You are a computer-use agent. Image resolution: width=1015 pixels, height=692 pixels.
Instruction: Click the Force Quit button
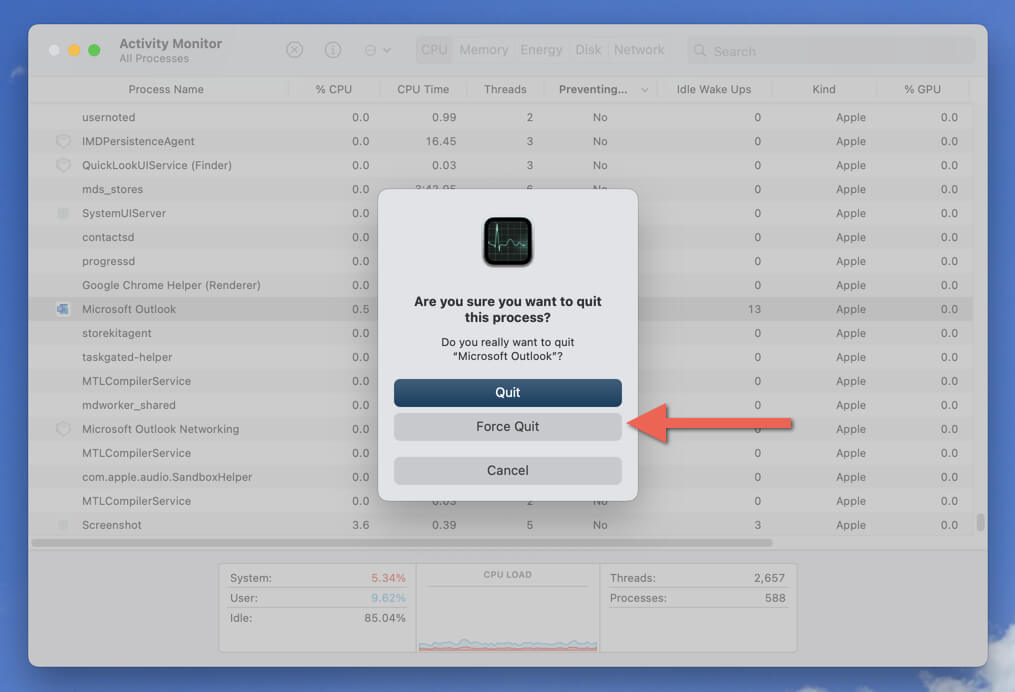pyautogui.click(x=508, y=427)
